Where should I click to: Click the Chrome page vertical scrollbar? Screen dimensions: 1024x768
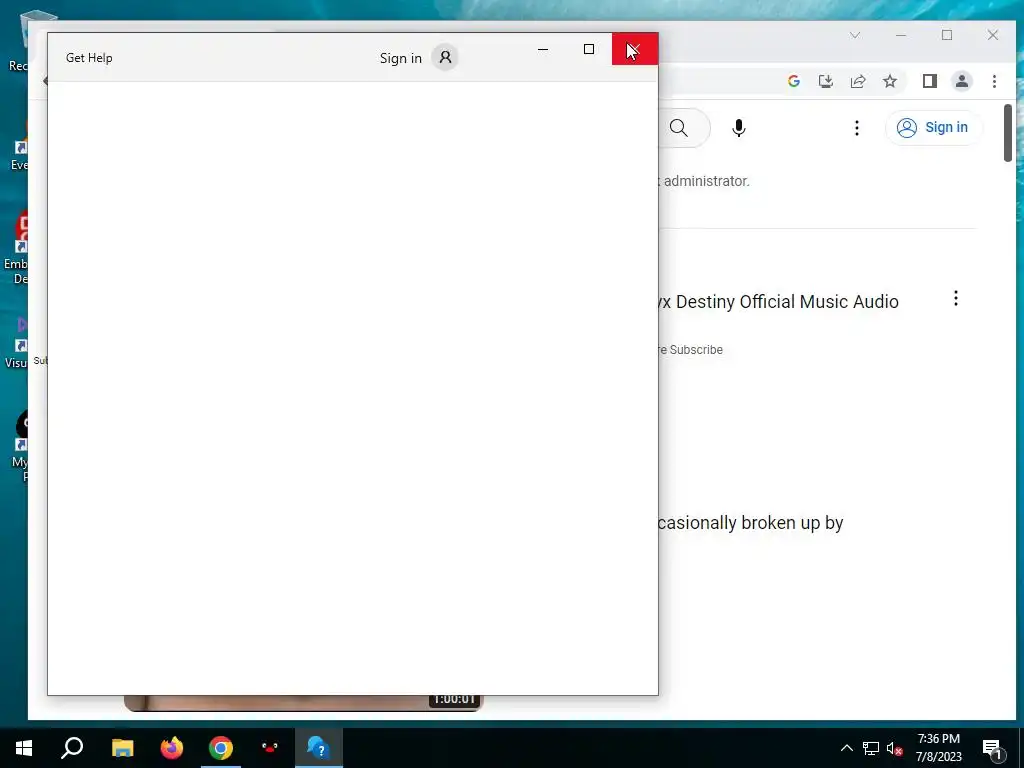pyautogui.click(x=1008, y=133)
